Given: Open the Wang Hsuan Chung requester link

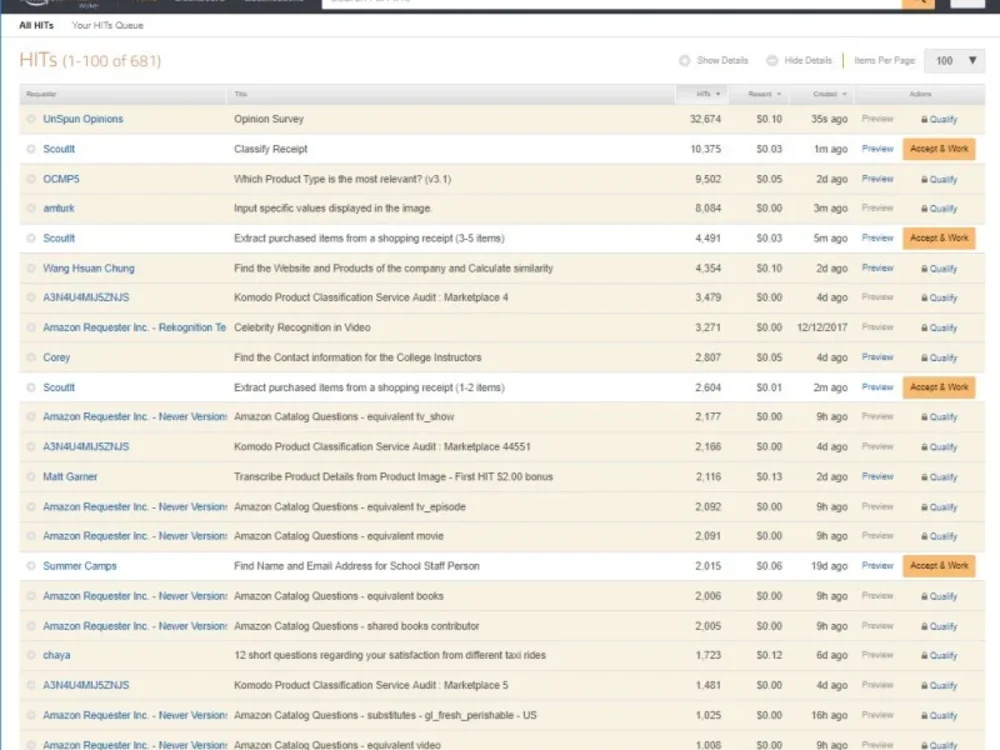Looking at the screenshot, I should 89,268.
